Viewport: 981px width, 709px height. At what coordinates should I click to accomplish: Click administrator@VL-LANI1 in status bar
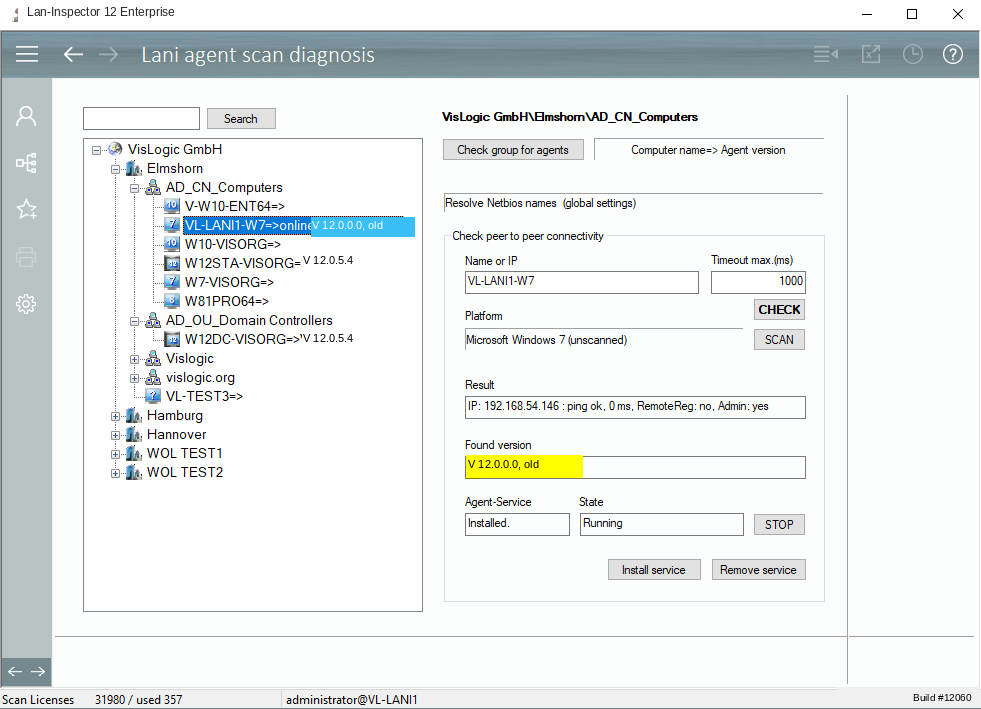tap(352, 700)
